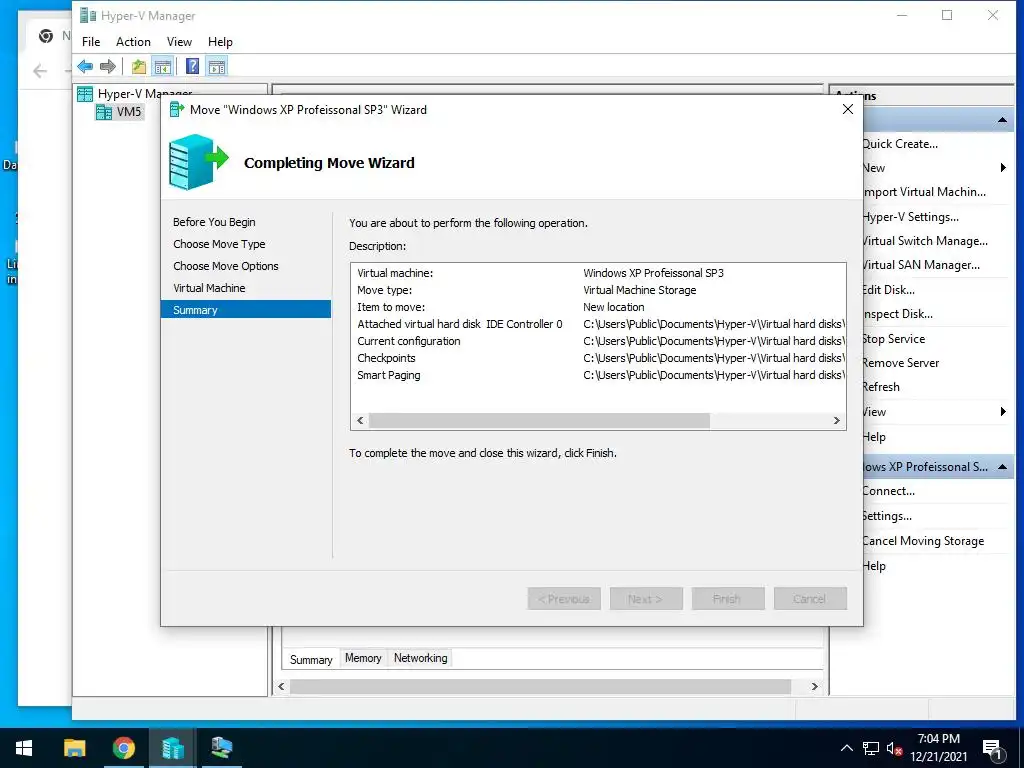Viewport: 1024px width, 768px height.
Task: Click Stop Service action
Action: pyautogui.click(x=893, y=339)
